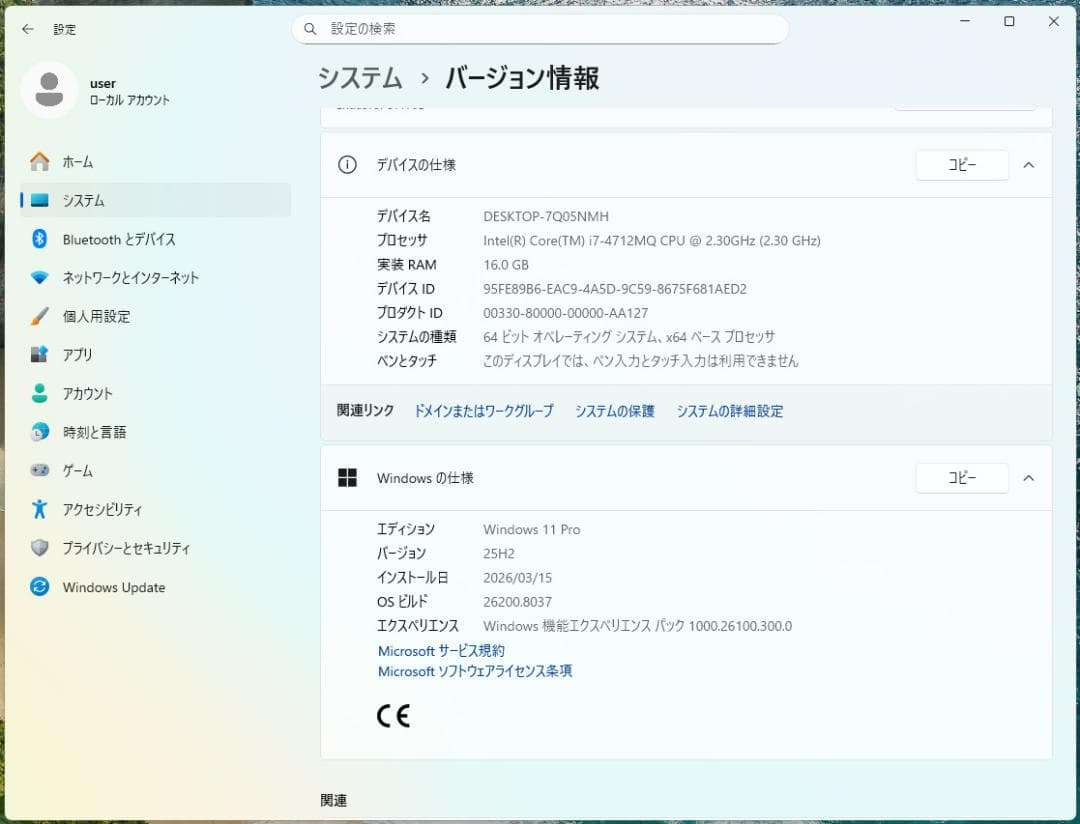The height and width of the screenshot is (824, 1080).
Task: Click the personalization brush icon
Action: click(40, 316)
